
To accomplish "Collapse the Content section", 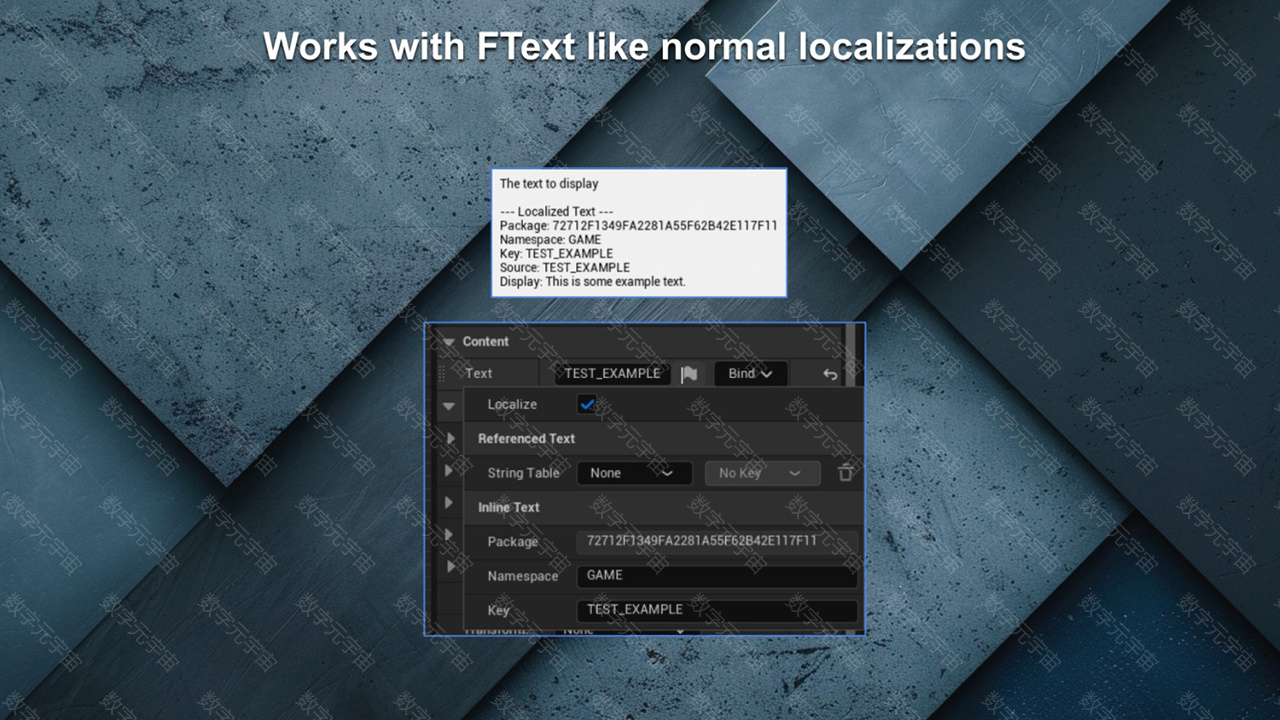I will click(447, 342).
